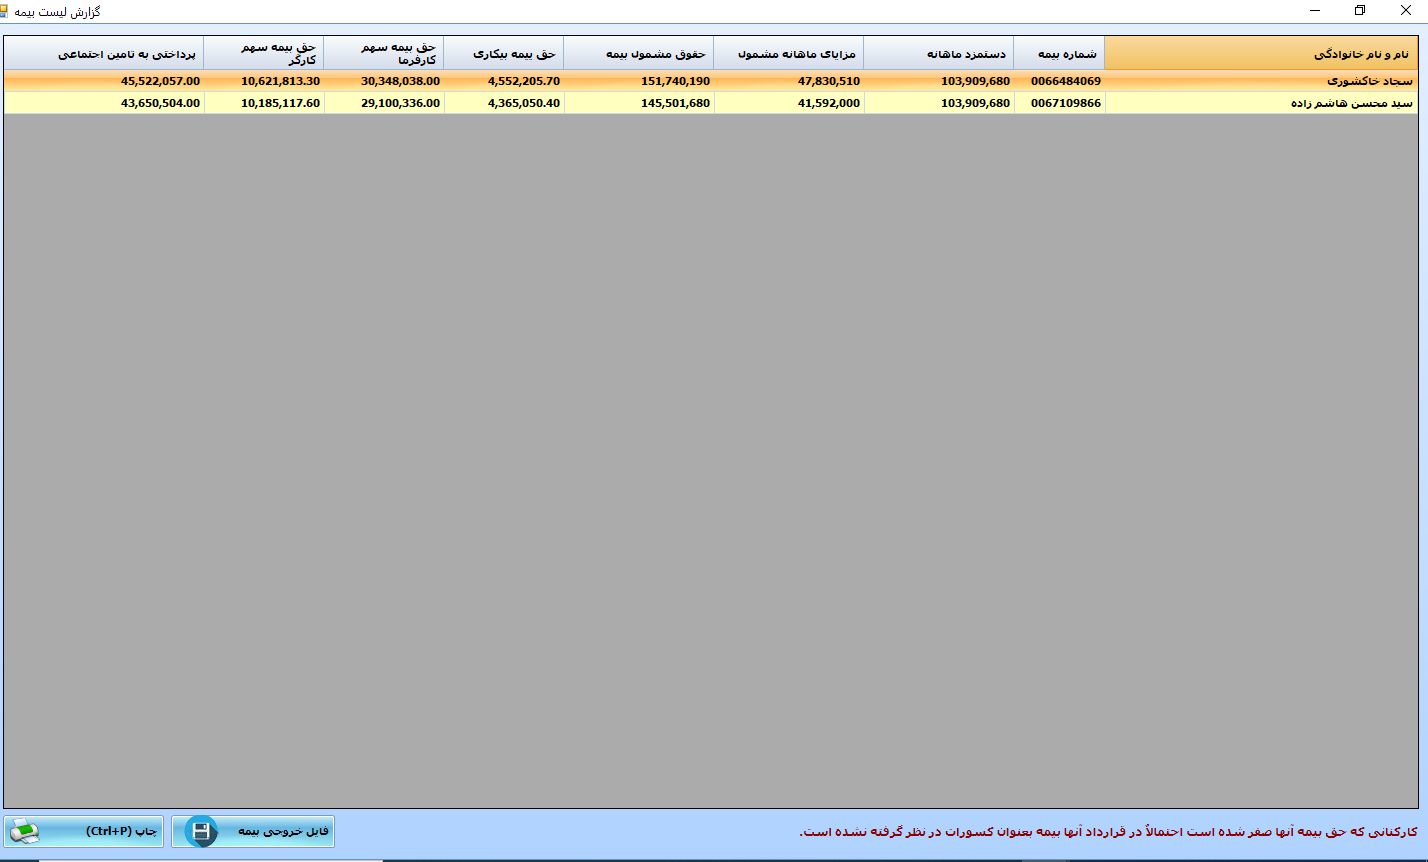This screenshot has height=862, width=1428.
Task: Click the حق بیمه بیکاری column header
Action: pyautogui.click(x=503, y=53)
